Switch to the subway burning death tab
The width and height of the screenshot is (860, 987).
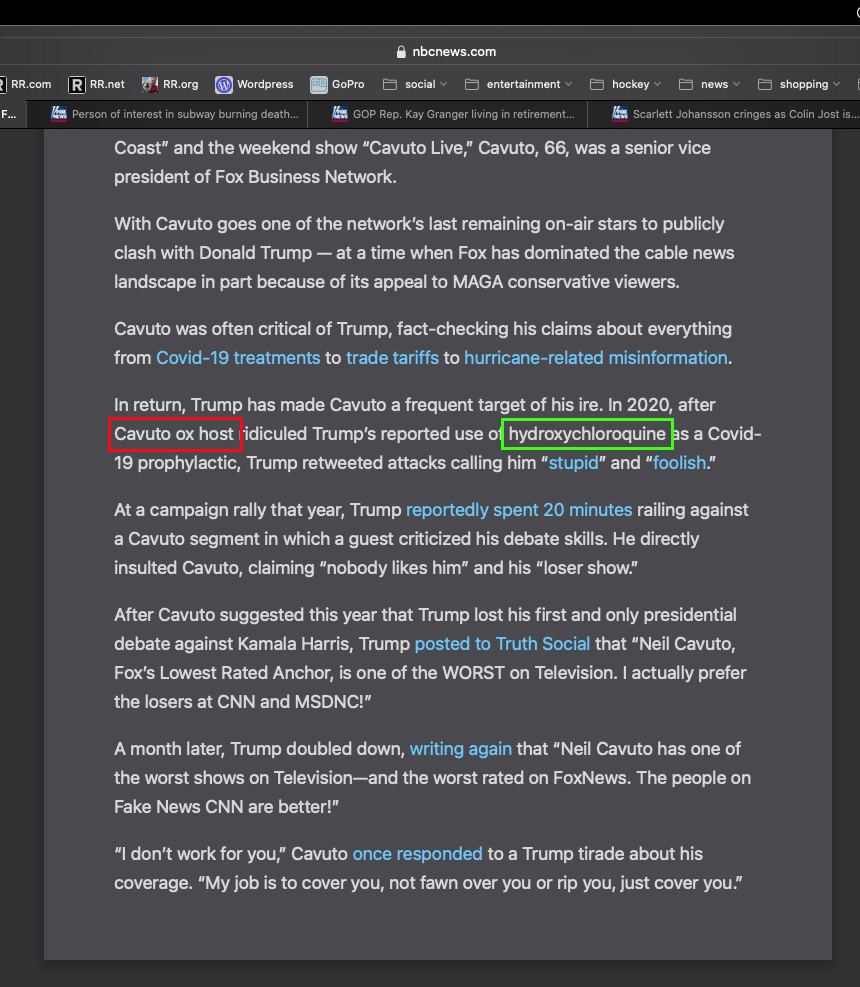point(175,114)
